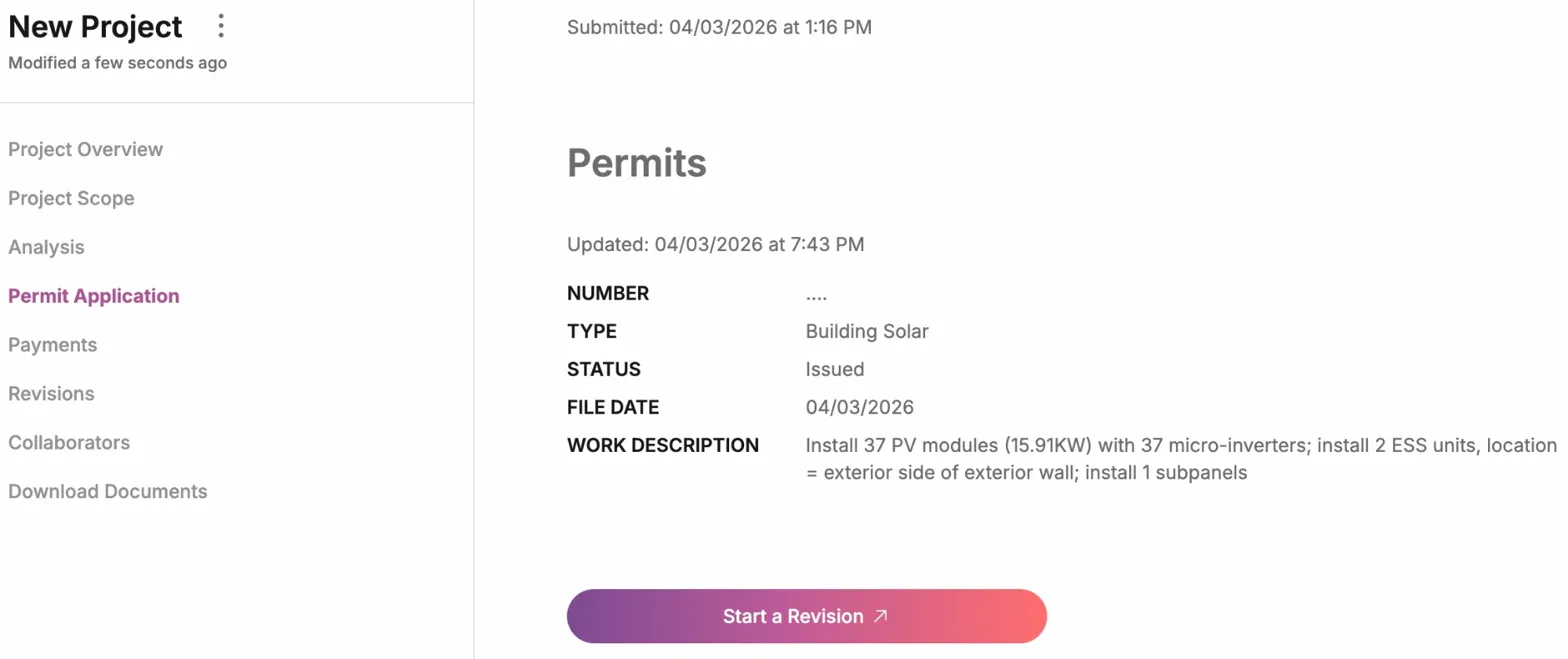Click the Updated timestamp above the permit details
Screen dimensions: 1568x659
[x=715, y=243]
